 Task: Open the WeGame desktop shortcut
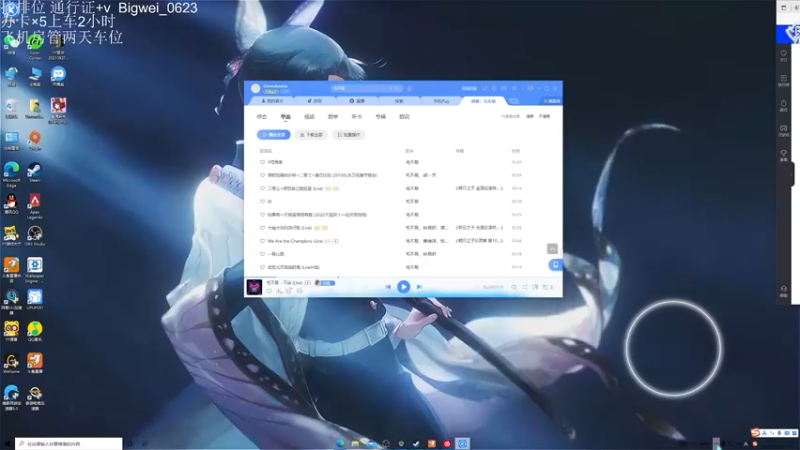point(11,363)
